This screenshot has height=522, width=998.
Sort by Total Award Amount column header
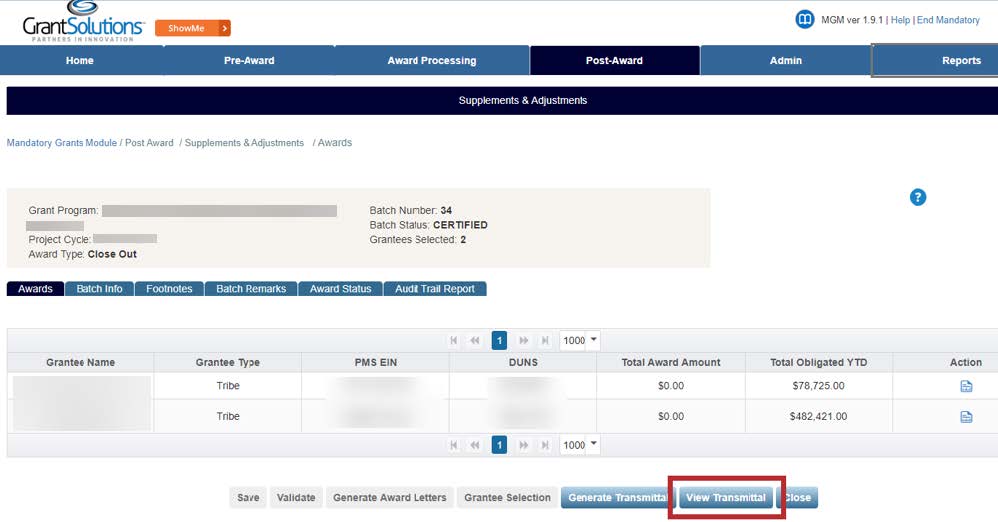[x=671, y=362]
